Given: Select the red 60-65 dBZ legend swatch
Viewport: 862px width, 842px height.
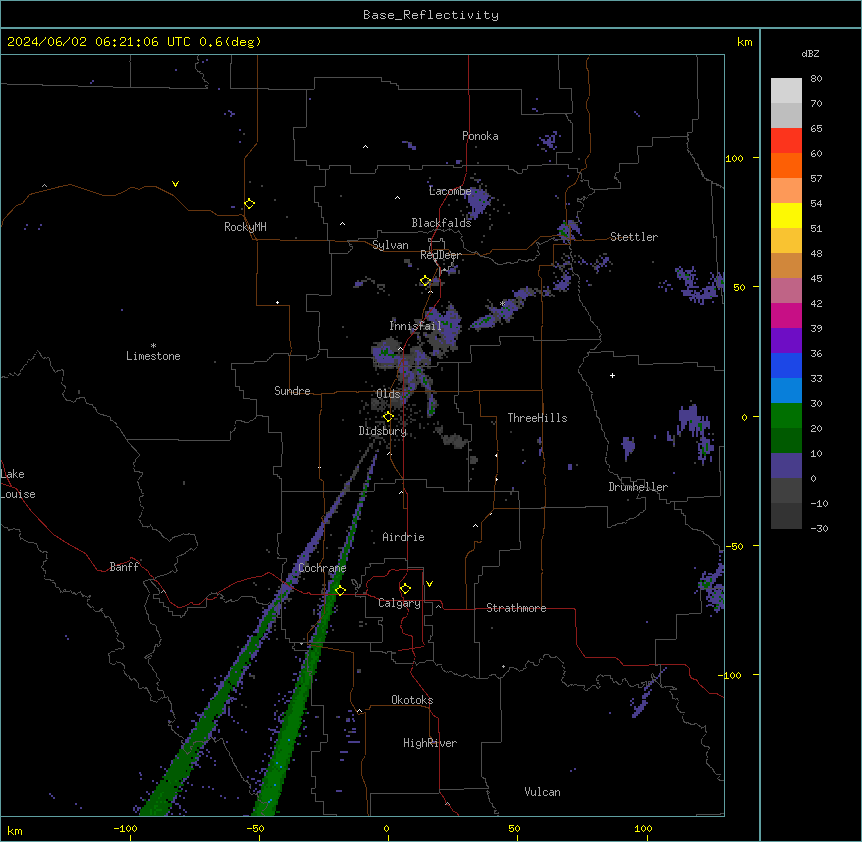Looking at the screenshot, I should [786, 141].
